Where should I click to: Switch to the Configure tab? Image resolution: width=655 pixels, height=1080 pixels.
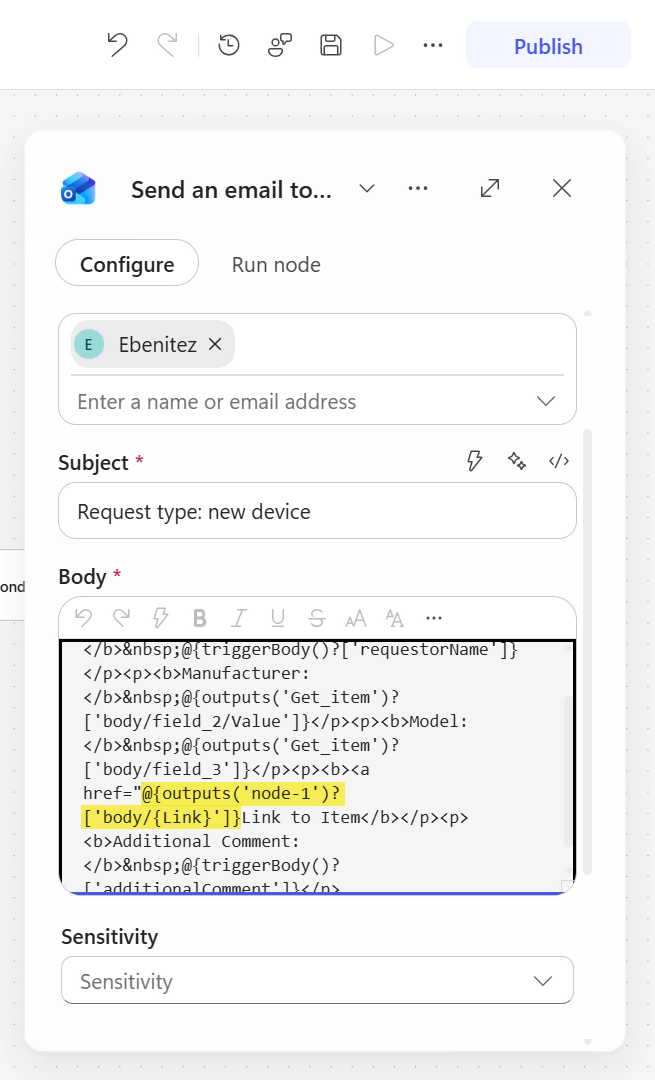point(127,264)
